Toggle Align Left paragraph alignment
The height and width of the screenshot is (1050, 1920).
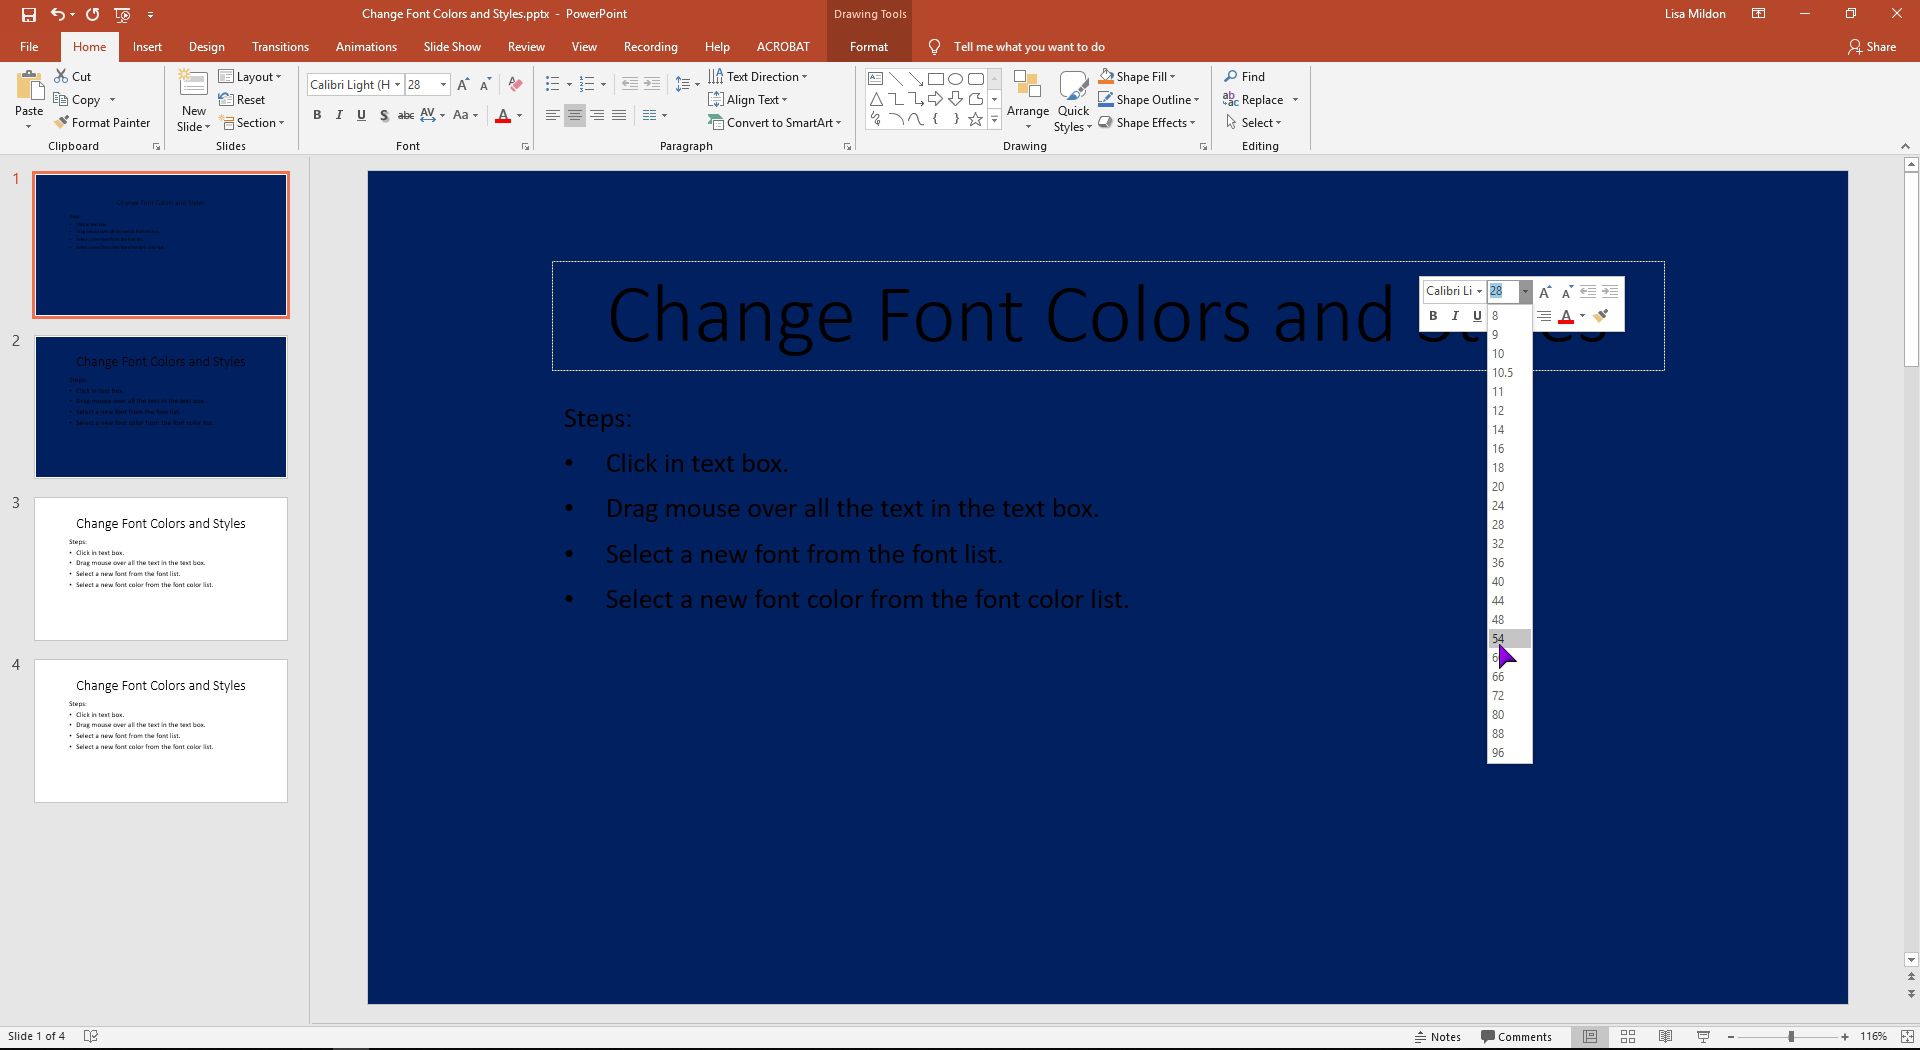pyautogui.click(x=552, y=115)
